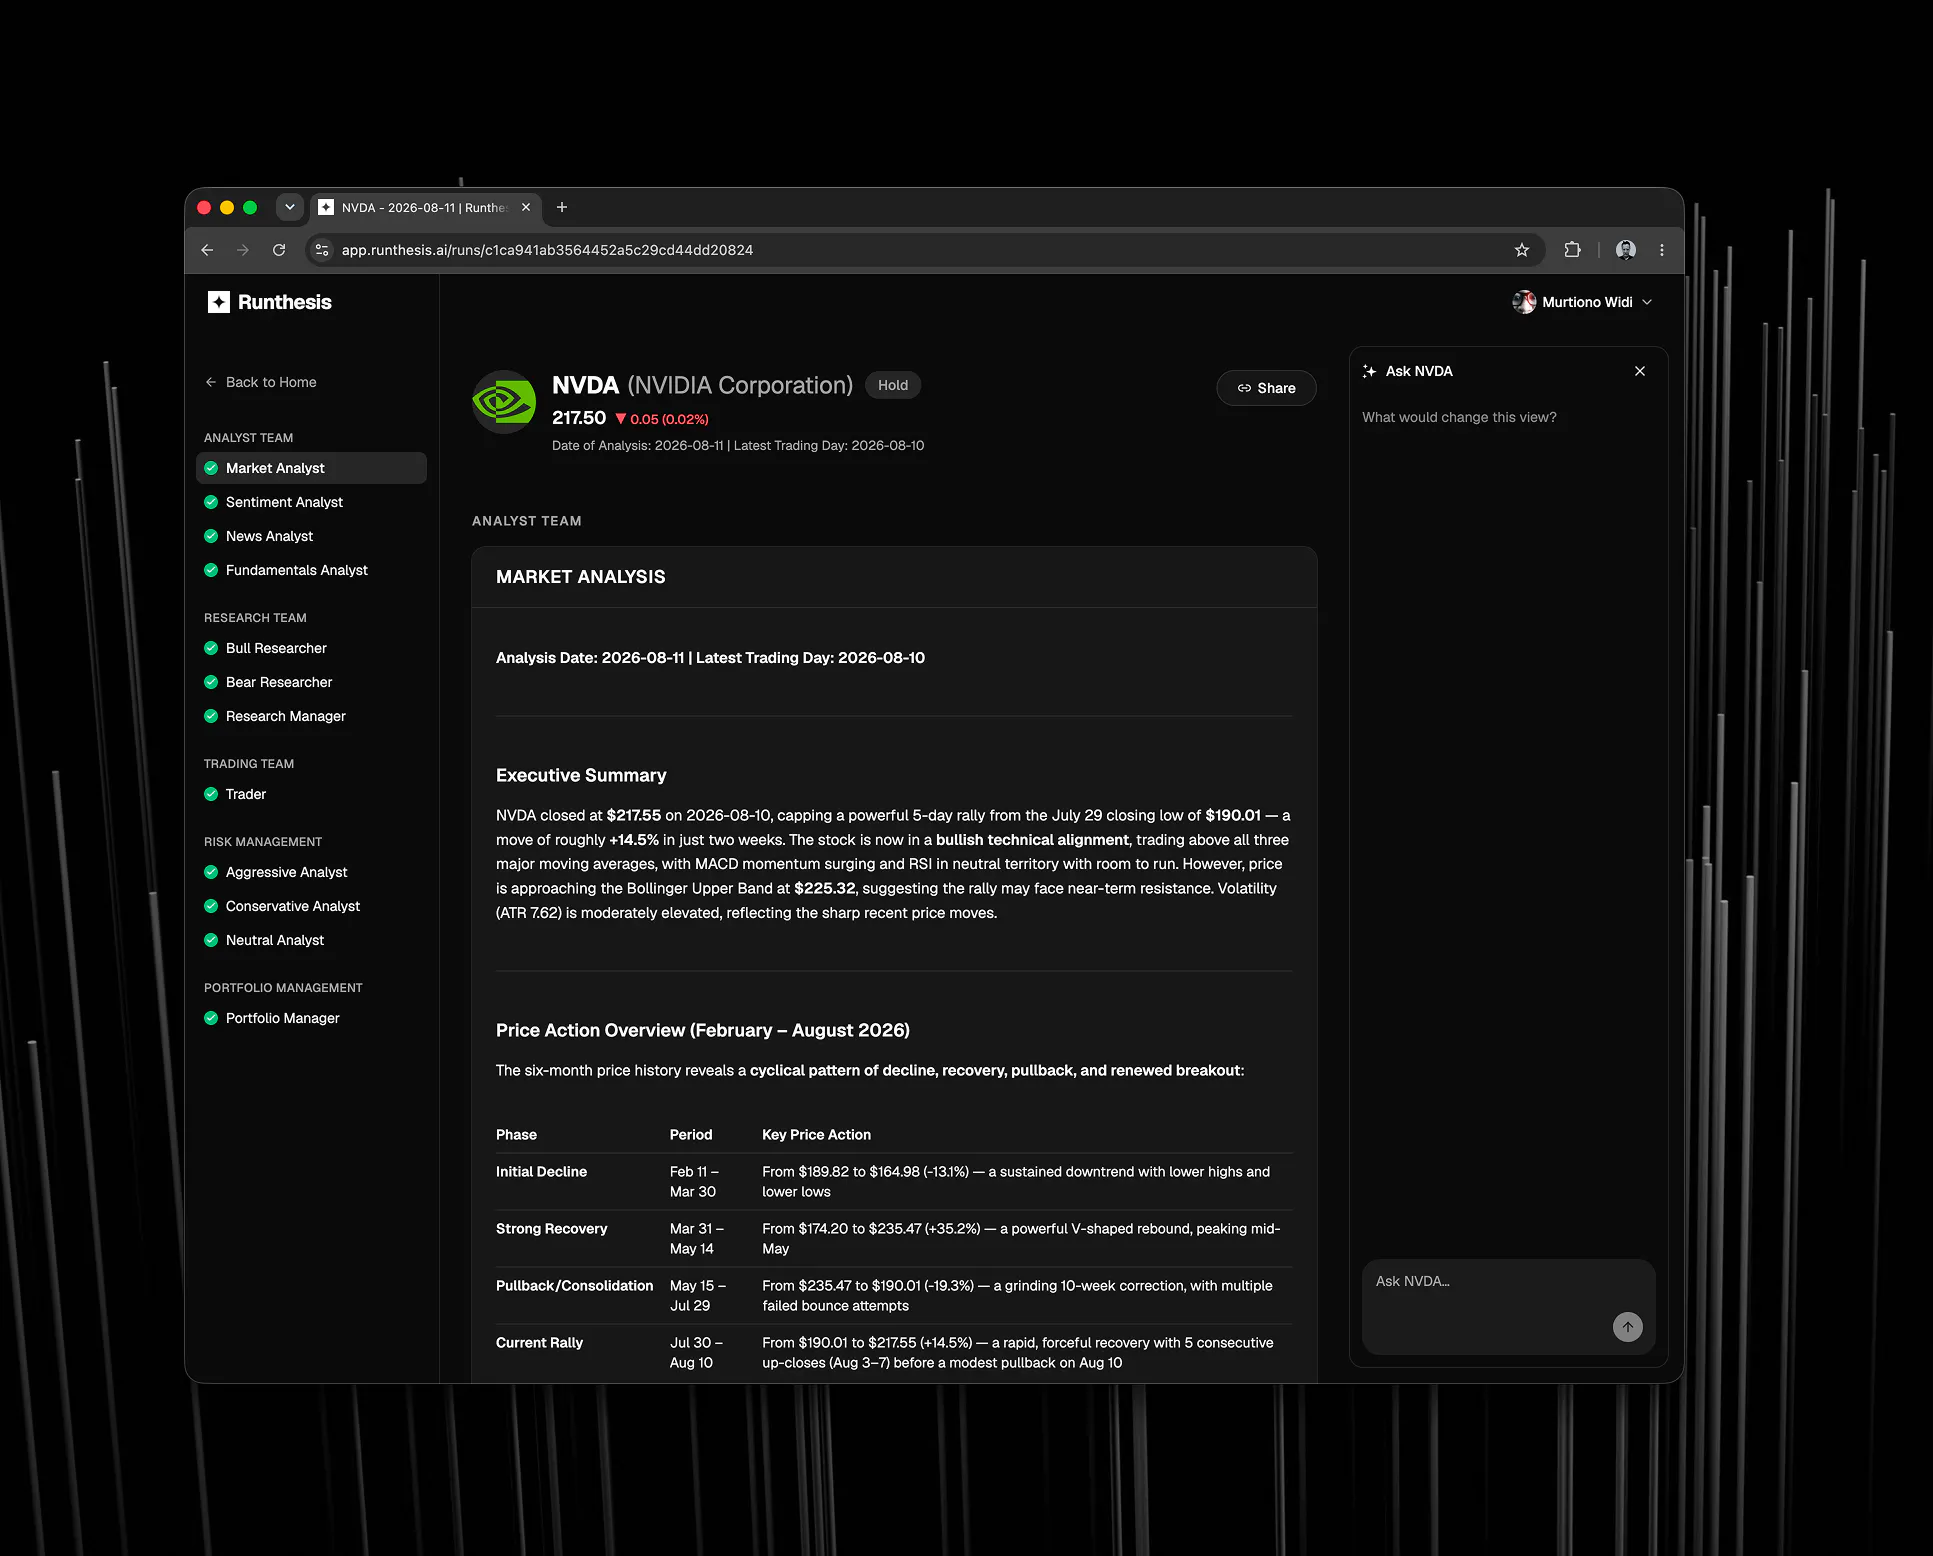Click the Ask NVDA sparkle icon
Viewport: 1933px width, 1556px height.
pos(1370,371)
